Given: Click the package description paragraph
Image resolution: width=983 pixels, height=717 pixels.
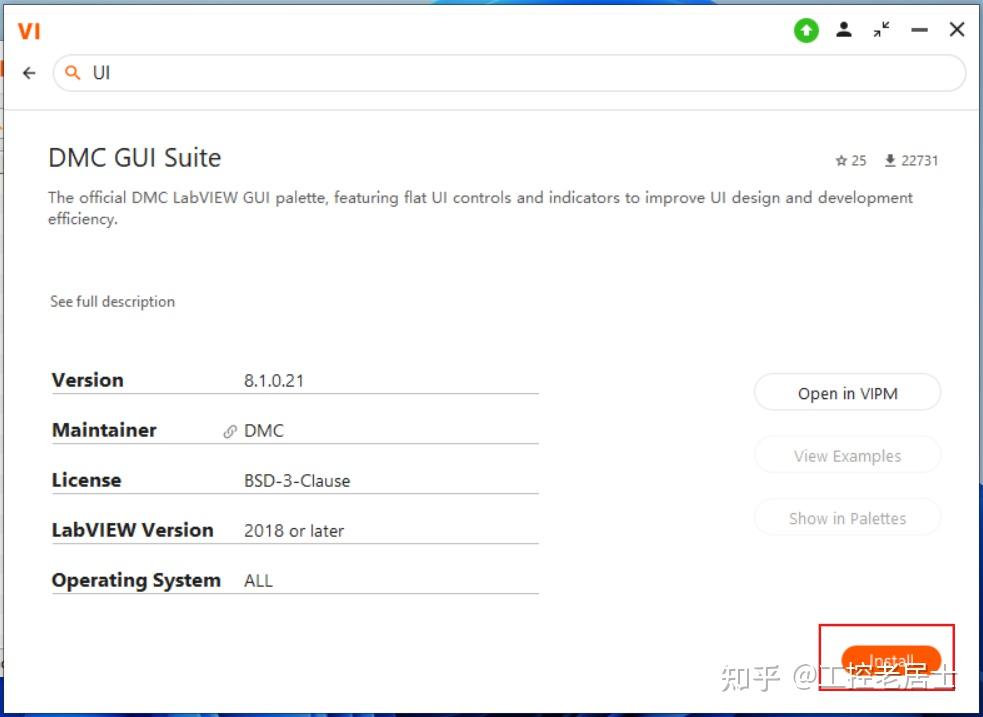Looking at the screenshot, I should click(x=480, y=208).
